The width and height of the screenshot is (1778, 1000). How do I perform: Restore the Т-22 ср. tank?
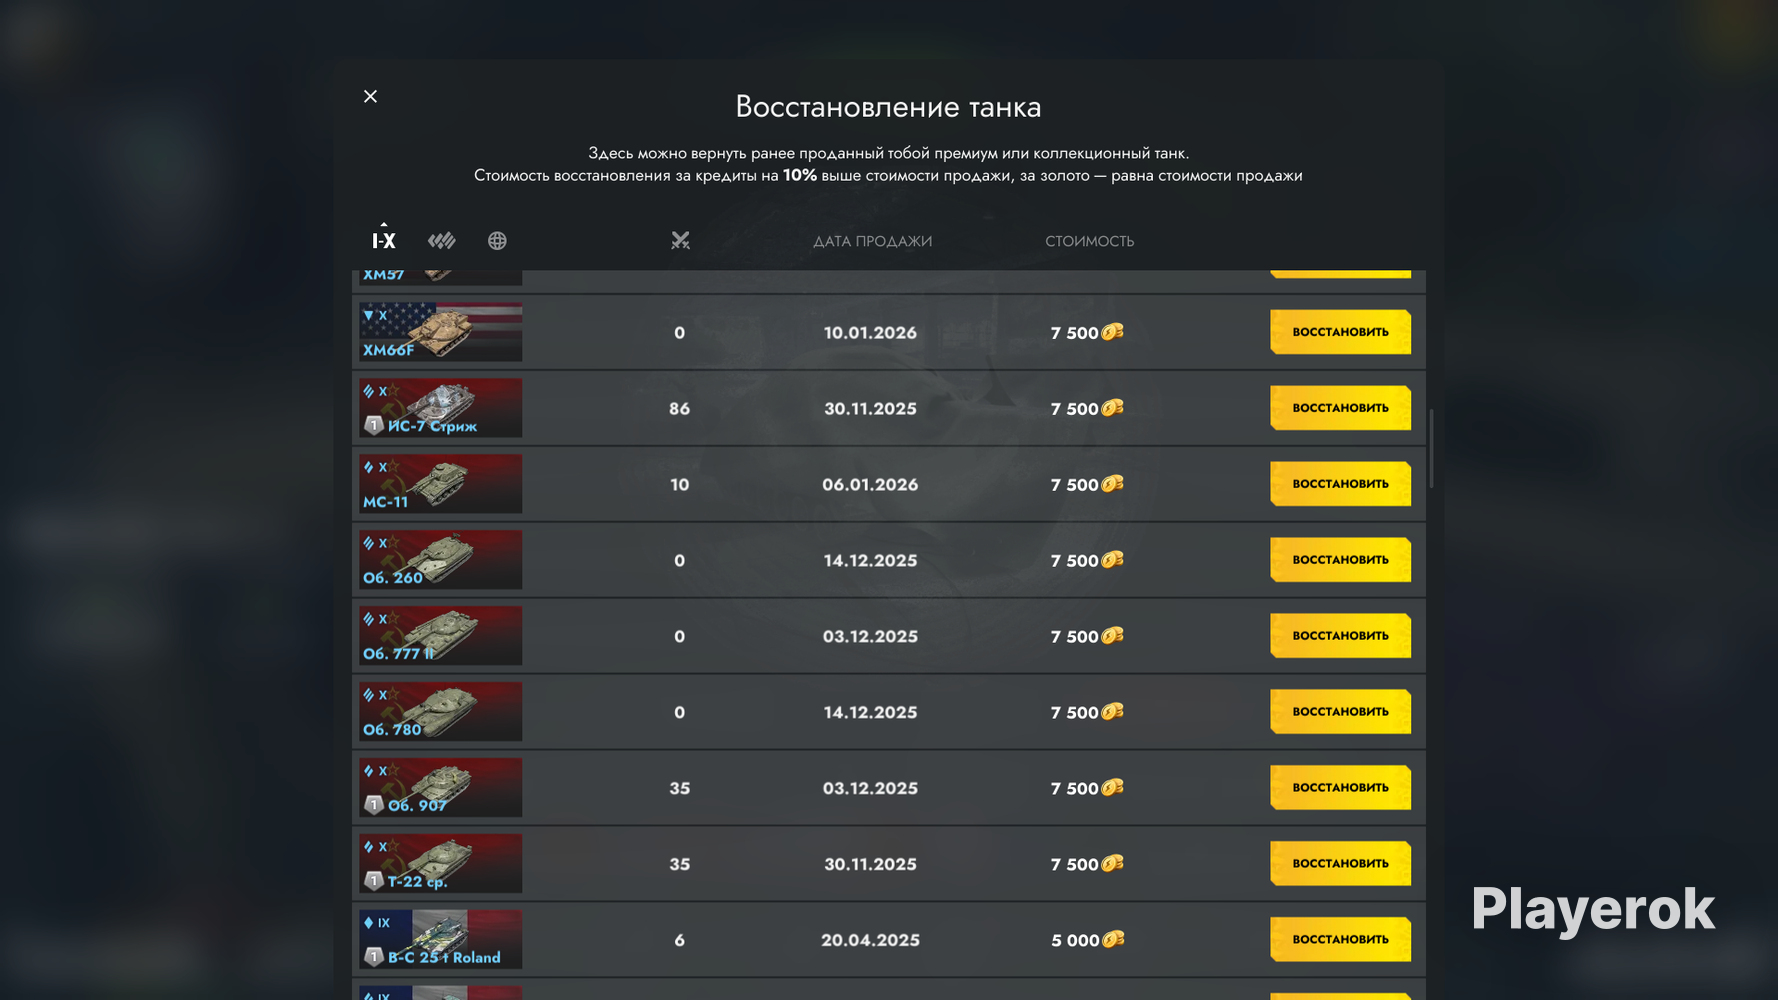(1340, 863)
